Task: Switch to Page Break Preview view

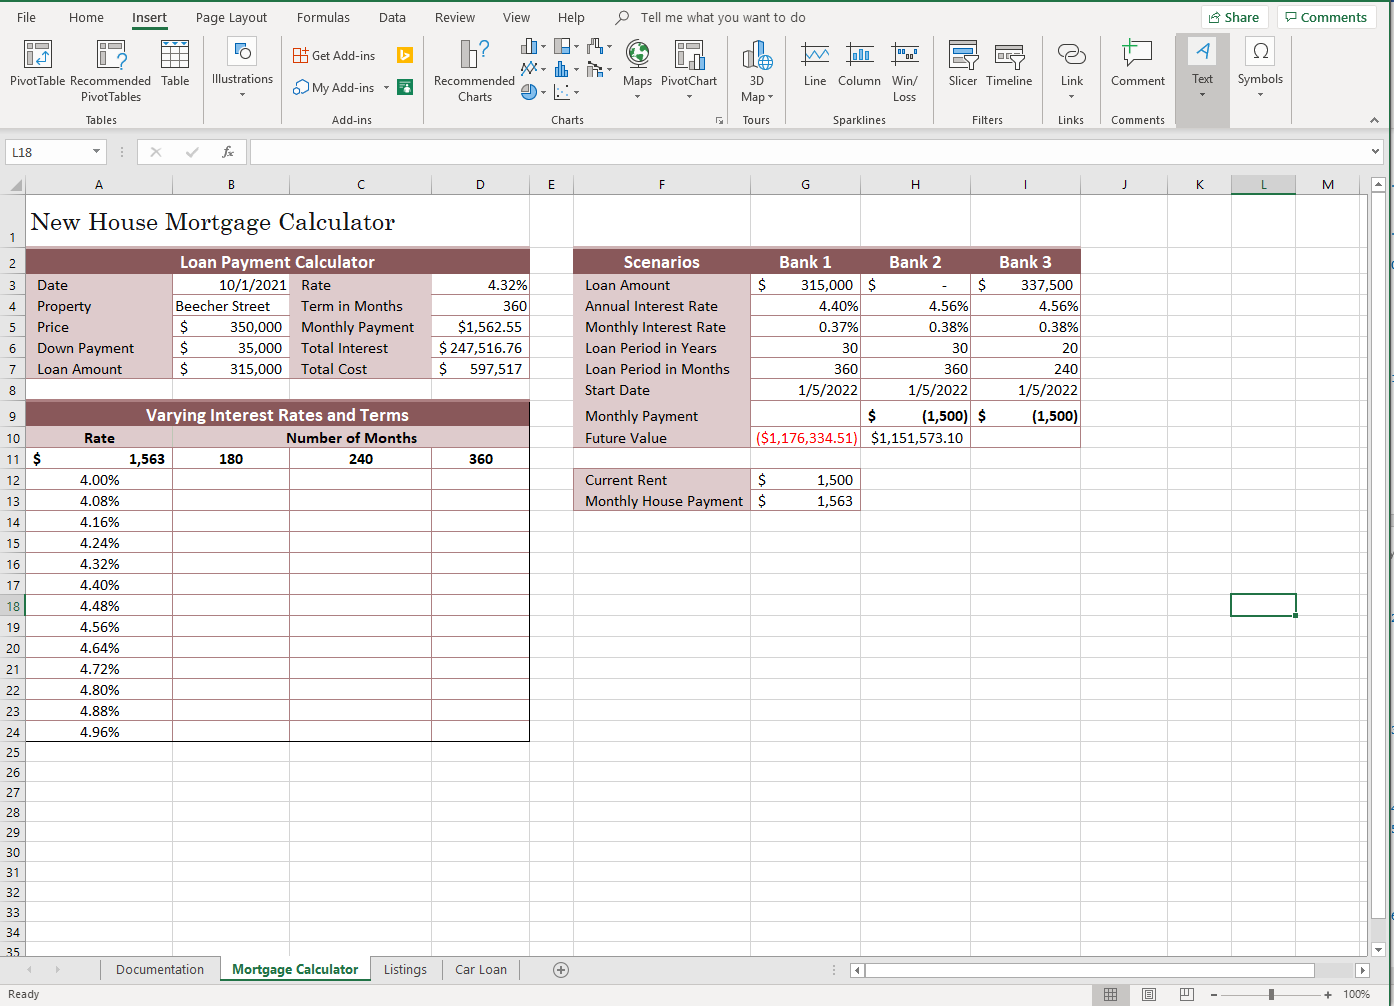Action: click(1187, 994)
